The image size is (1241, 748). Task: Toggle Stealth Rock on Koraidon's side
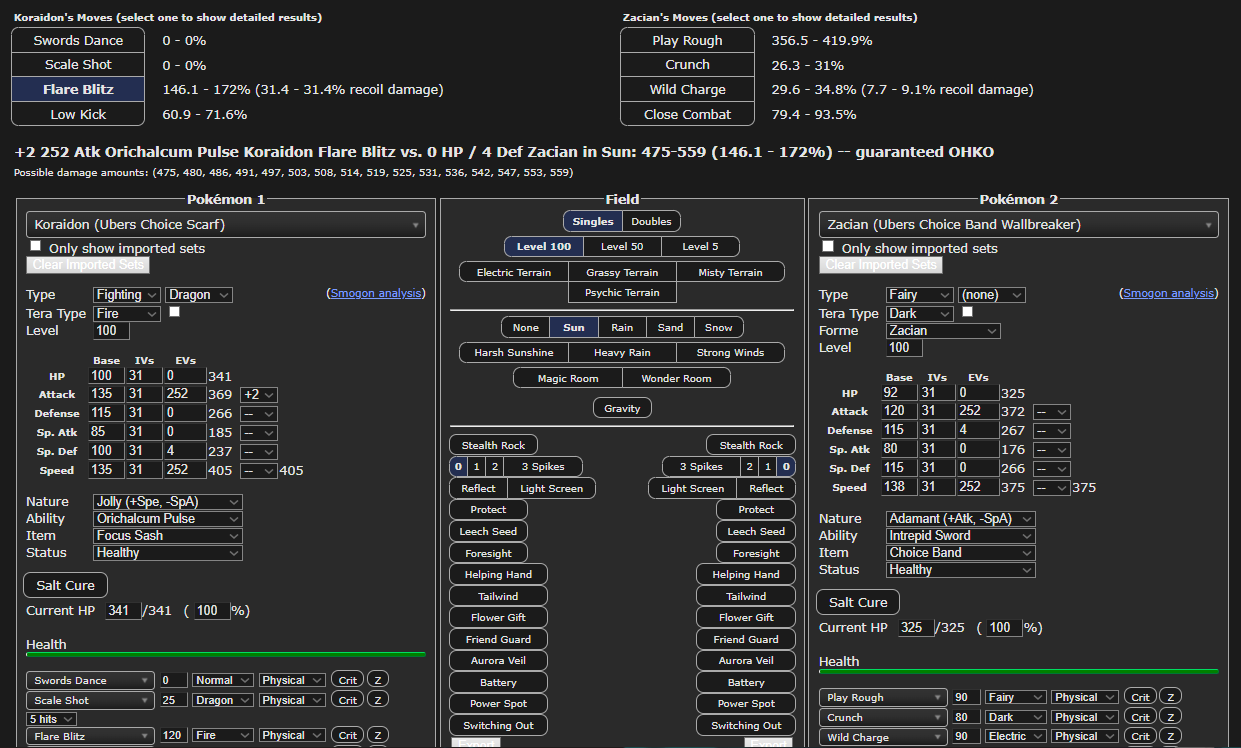coord(494,445)
